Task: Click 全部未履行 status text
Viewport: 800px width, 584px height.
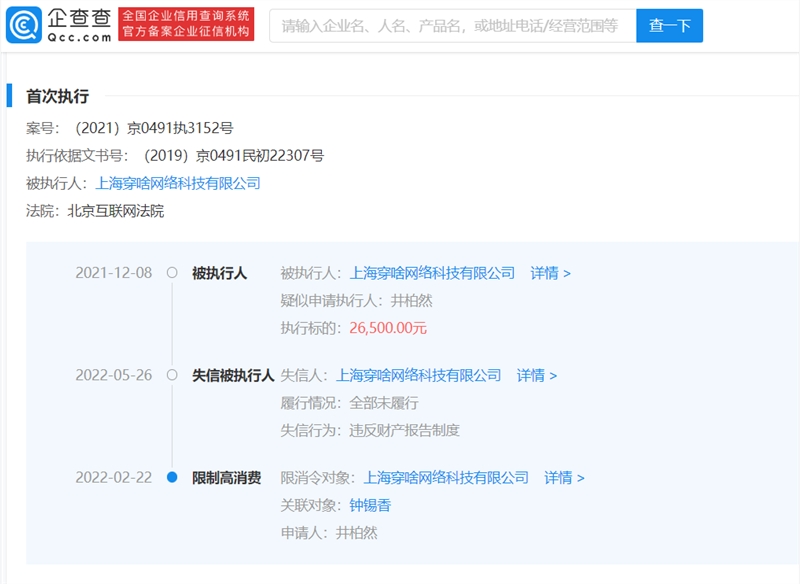Action: [384, 403]
